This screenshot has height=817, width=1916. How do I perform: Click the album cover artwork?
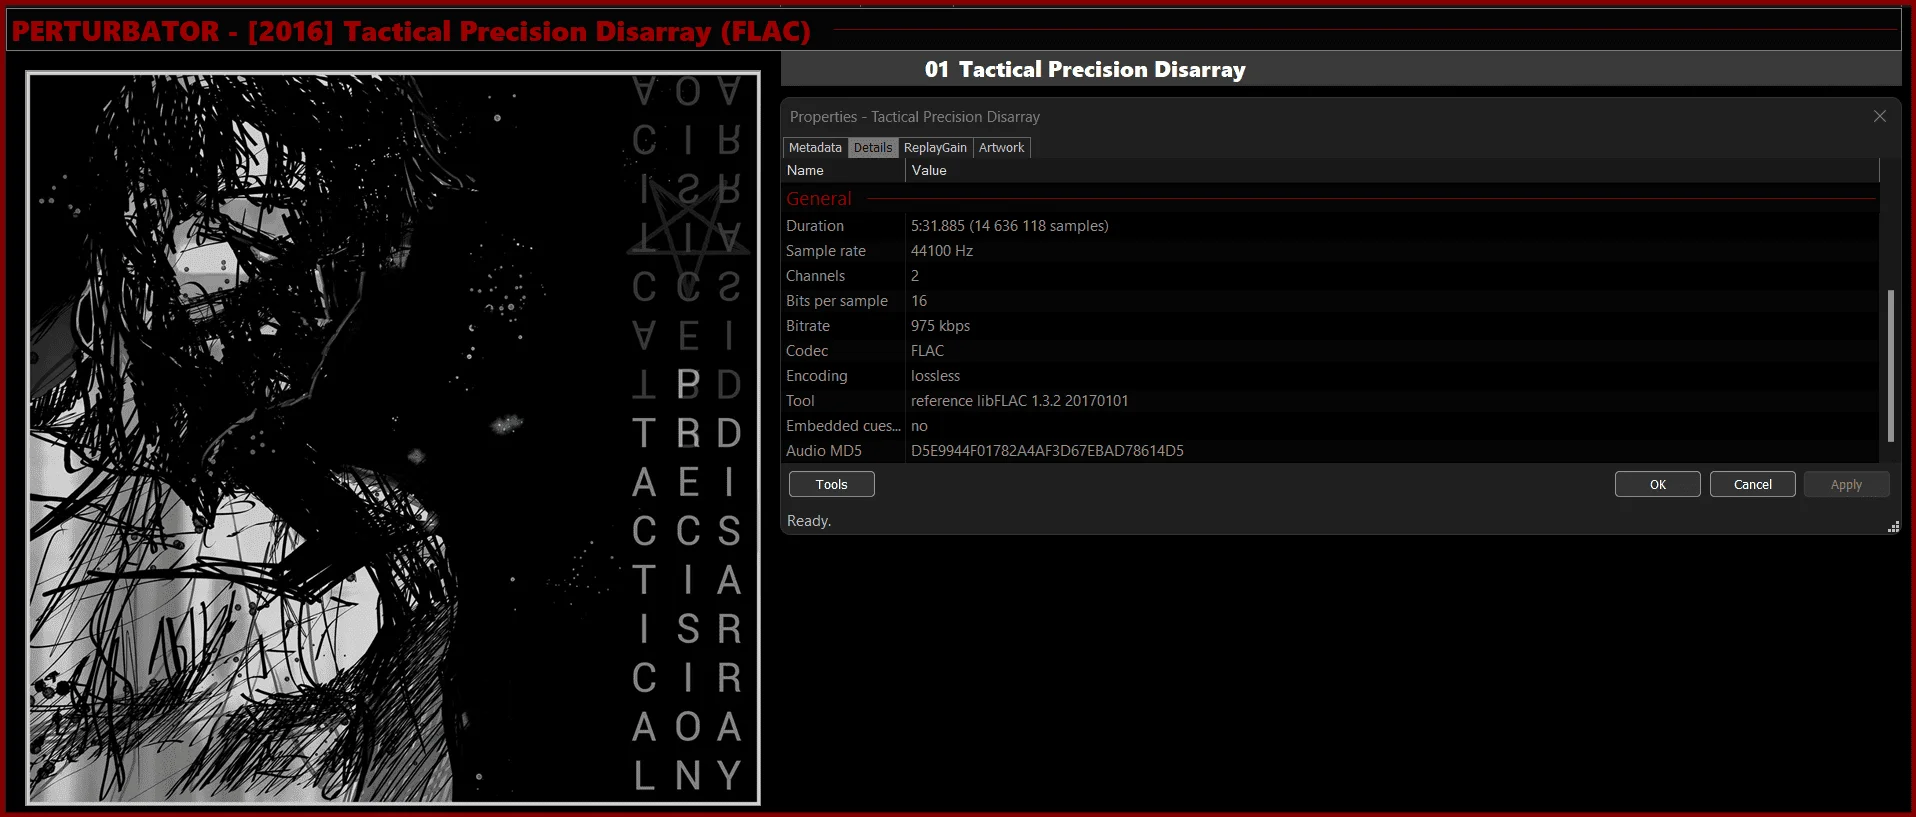tap(393, 438)
